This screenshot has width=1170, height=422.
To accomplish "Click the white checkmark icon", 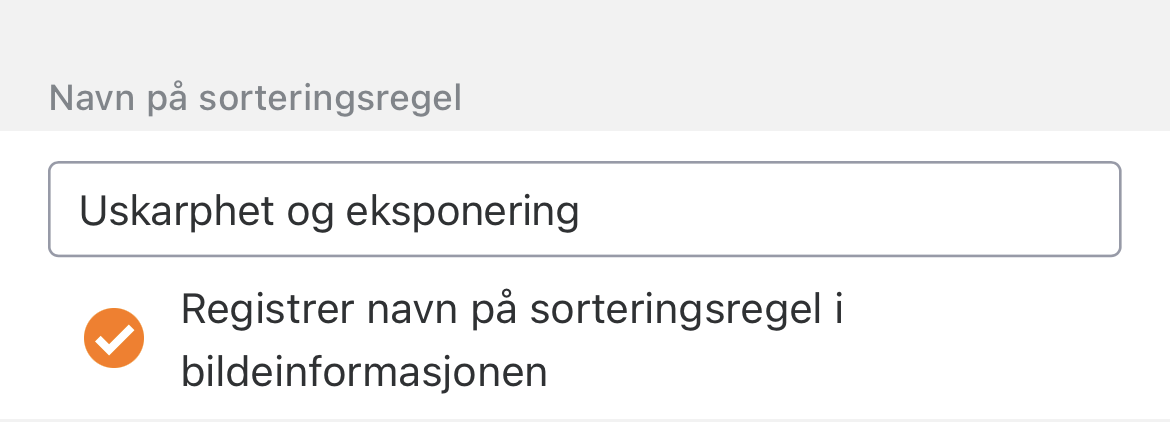I will pos(114,340).
